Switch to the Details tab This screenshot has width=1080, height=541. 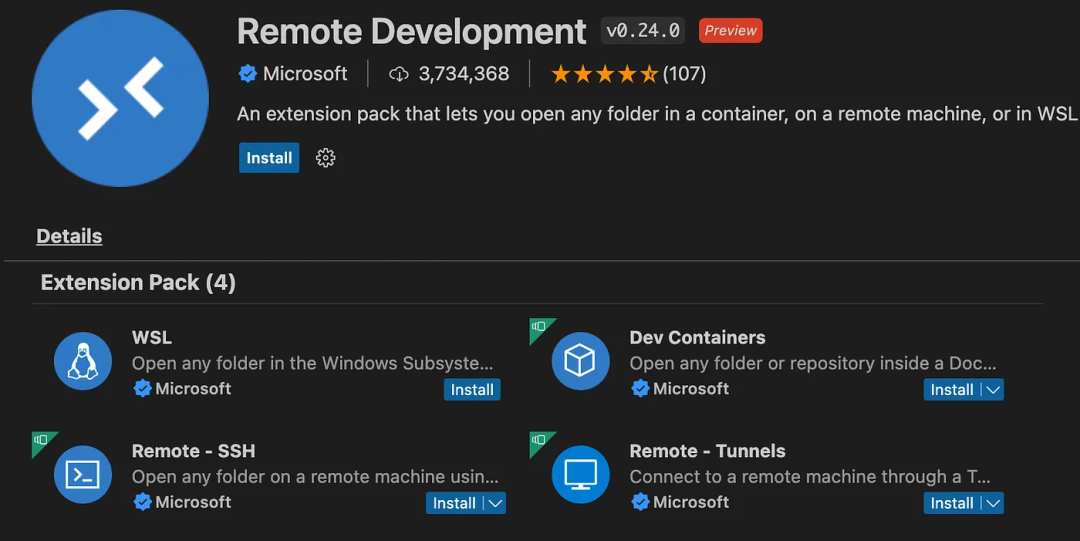click(69, 236)
